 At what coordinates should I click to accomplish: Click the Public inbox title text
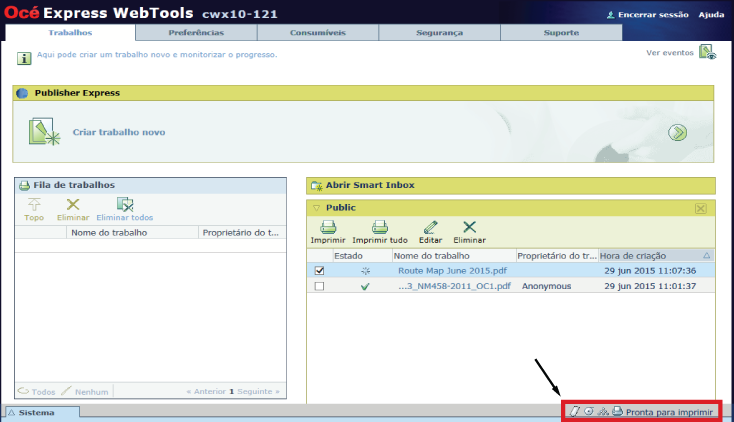click(x=341, y=207)
